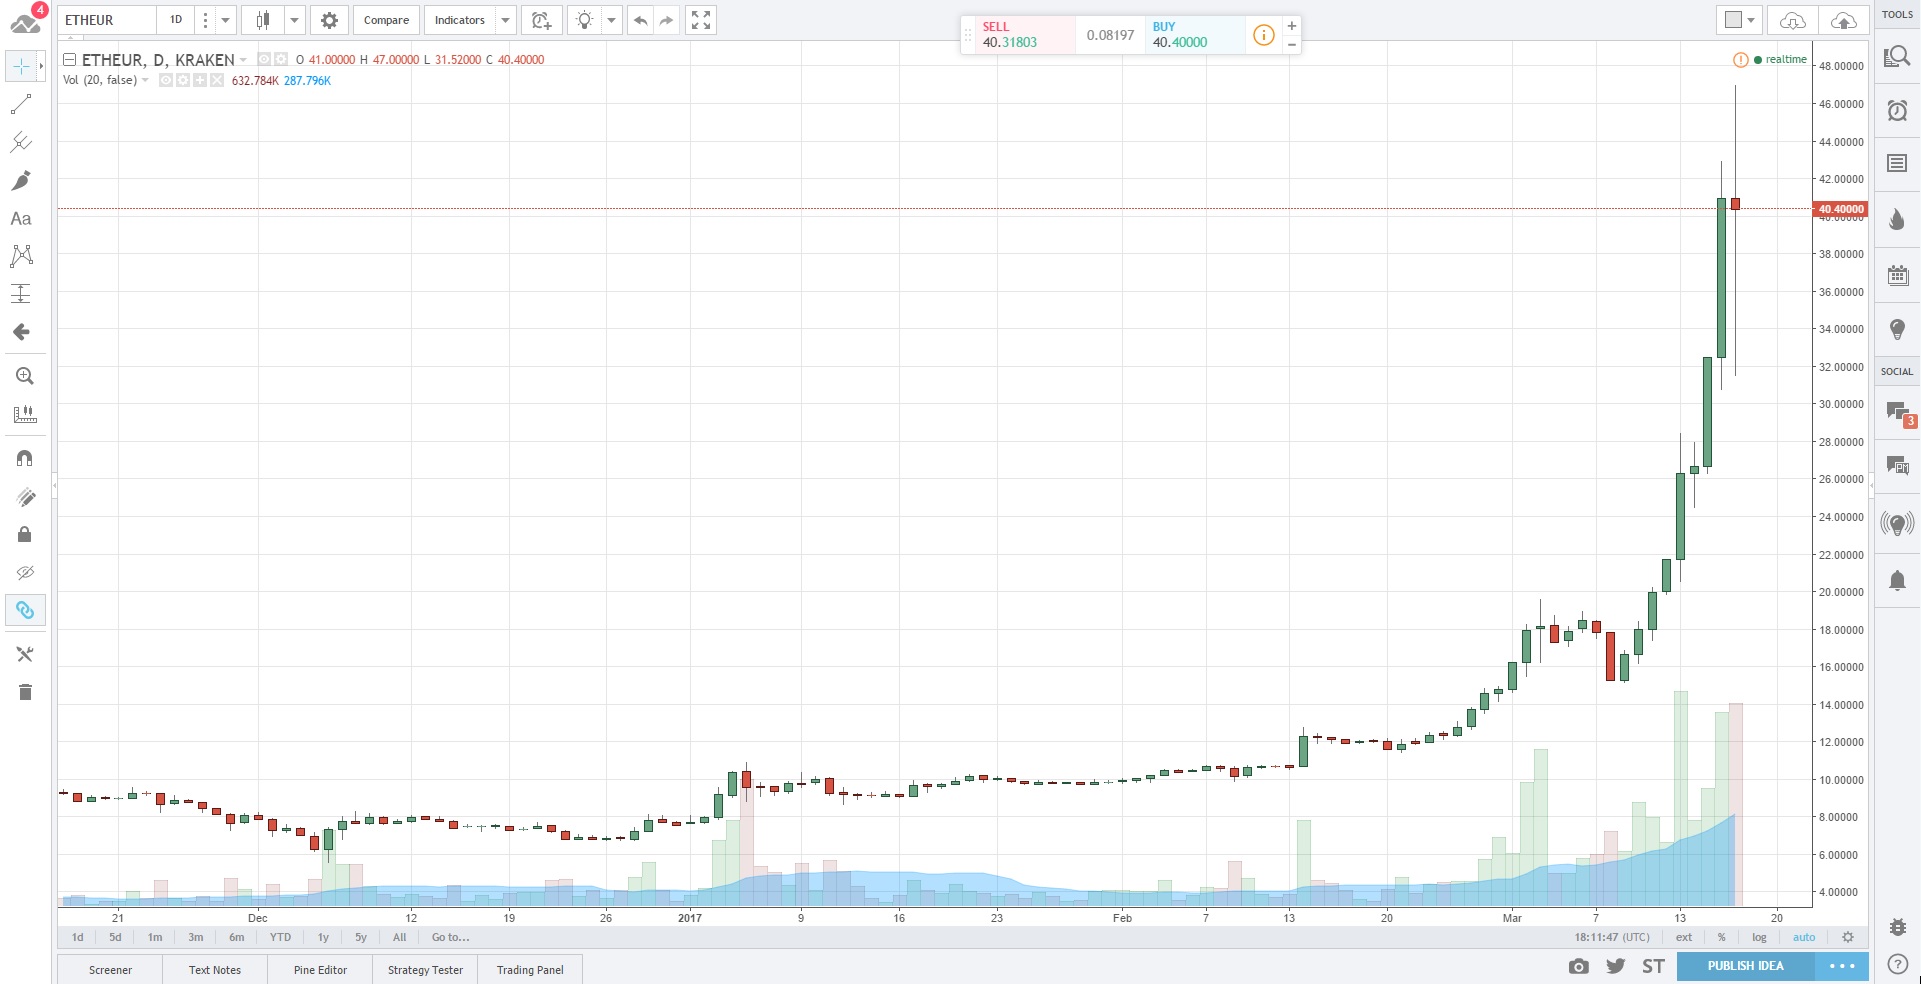This screenshot has width=1921, height=984.
Task: Expand dropdown arrow beside the lightbulb icon
Action: click(611, 20)
